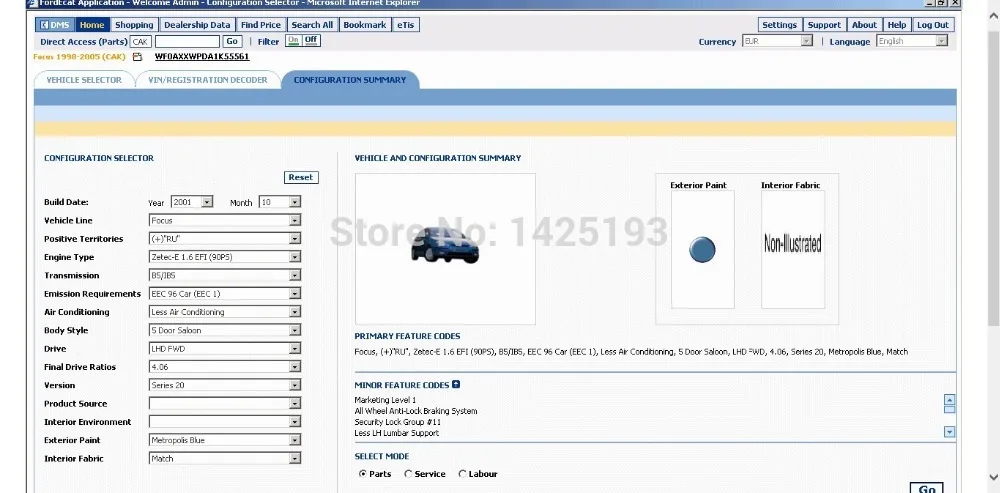The height and width of the screenshot is (493, 1000).
Task: Select the Labour mode radio button
Action: pos(462,474)
